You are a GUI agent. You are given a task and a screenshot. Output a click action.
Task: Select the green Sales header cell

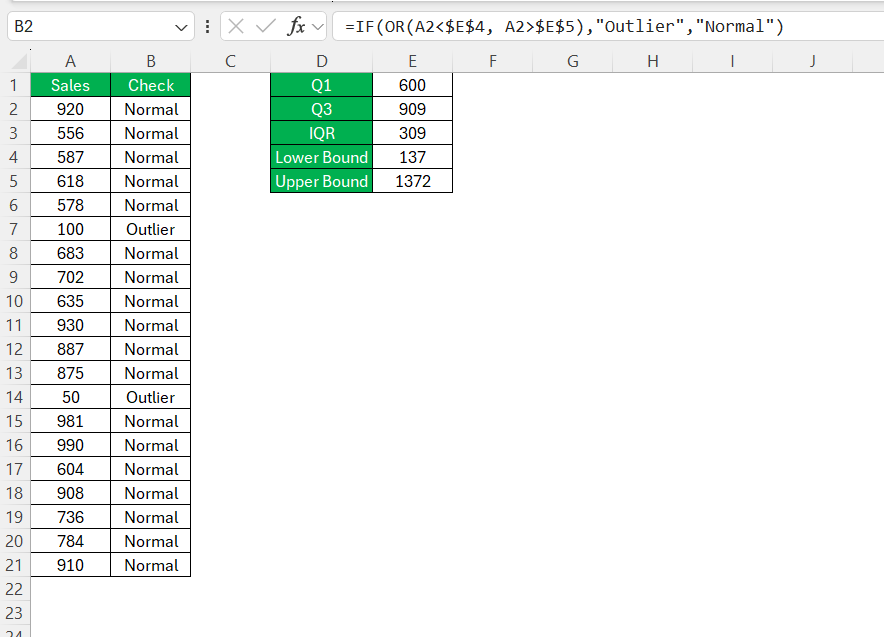[x=69, y=85]
